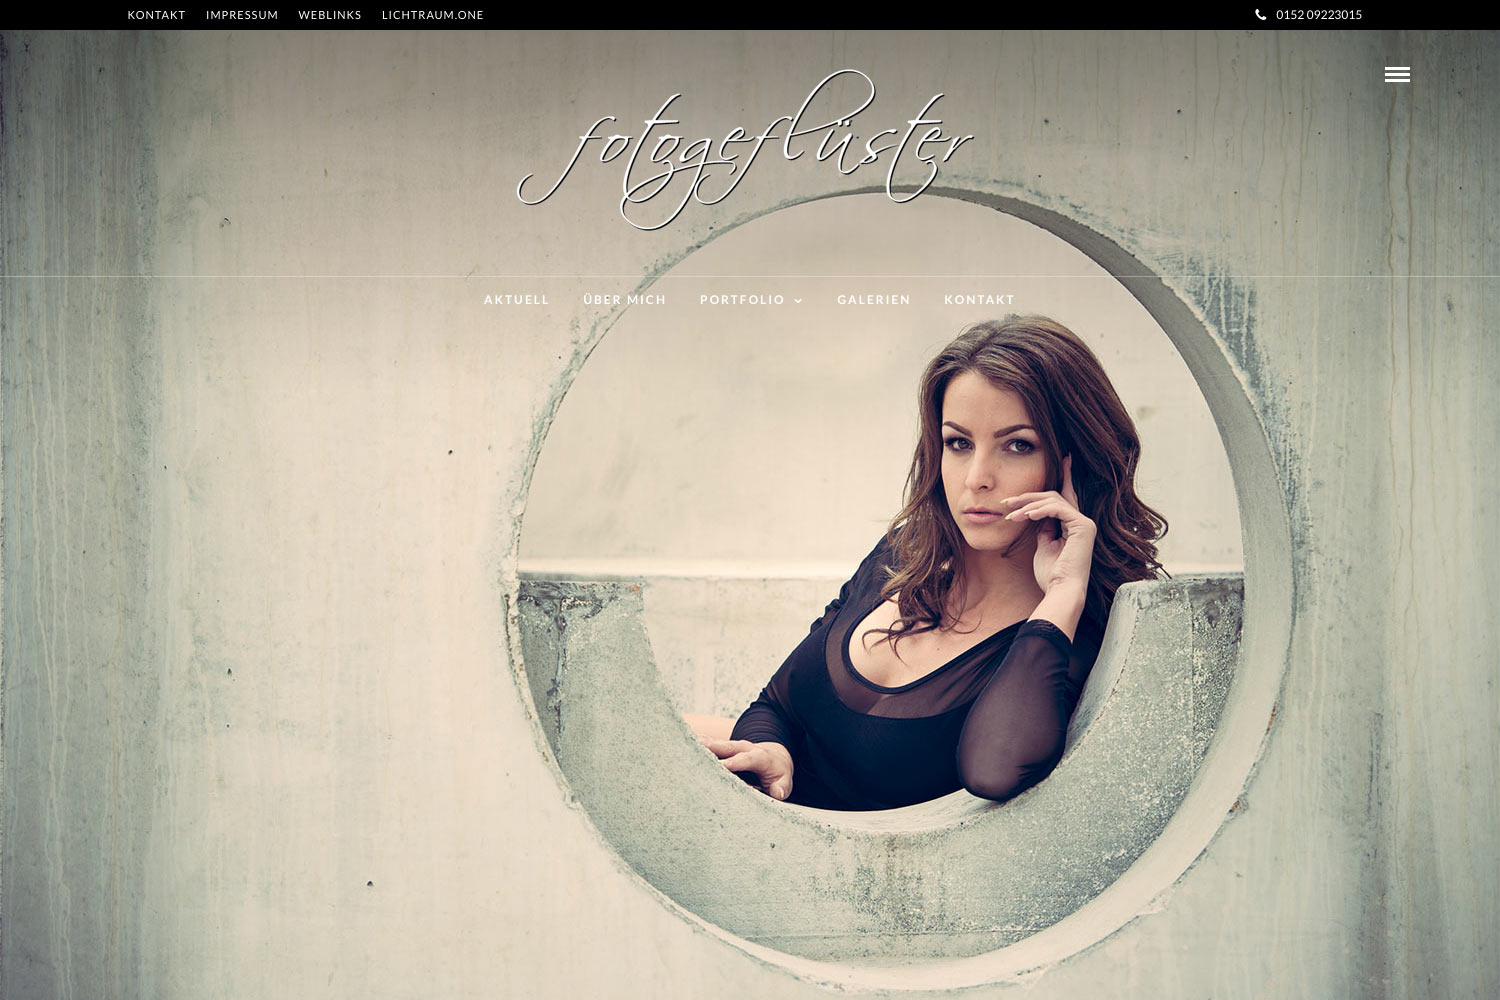Viewport: 1500px width, 1000px height.
Task: Expand the Portfolio dropdown chevron
Action: pyautogui.click(x=798, y=301)
